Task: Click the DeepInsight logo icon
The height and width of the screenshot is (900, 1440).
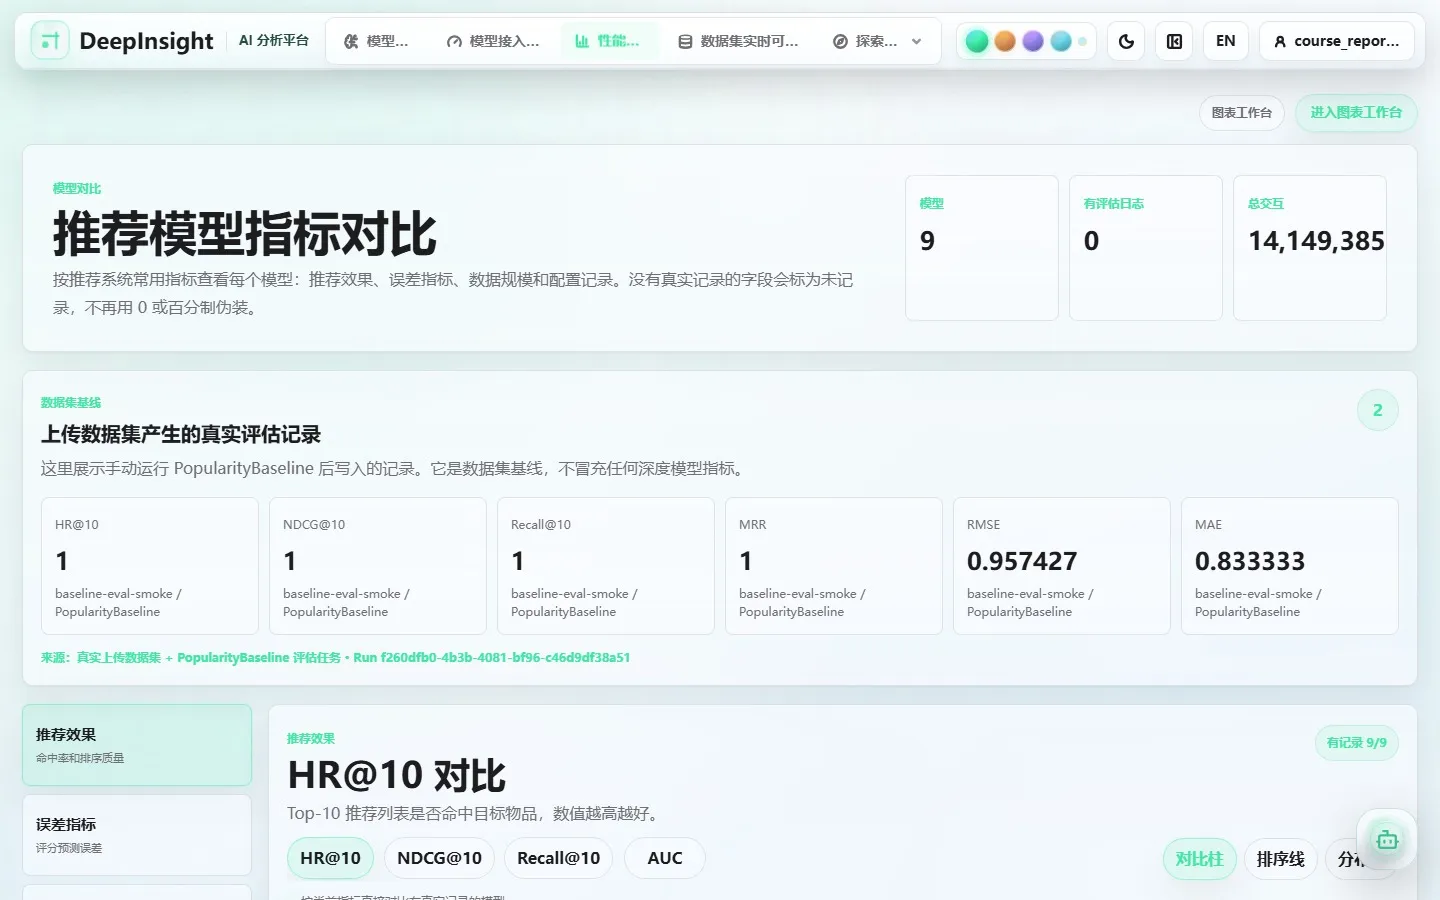Action: (x=50, y=41)
